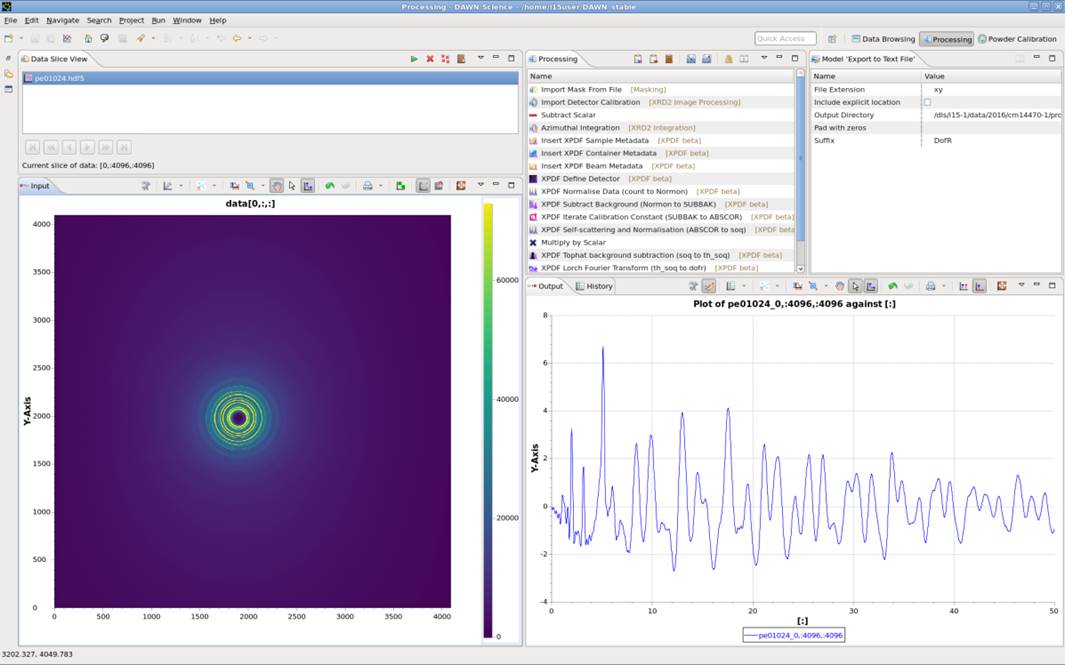The height and width of the screenshot is (665, 1065).
Task: Toggle highlighted button right of Output pointer
Action: [871, 286]
